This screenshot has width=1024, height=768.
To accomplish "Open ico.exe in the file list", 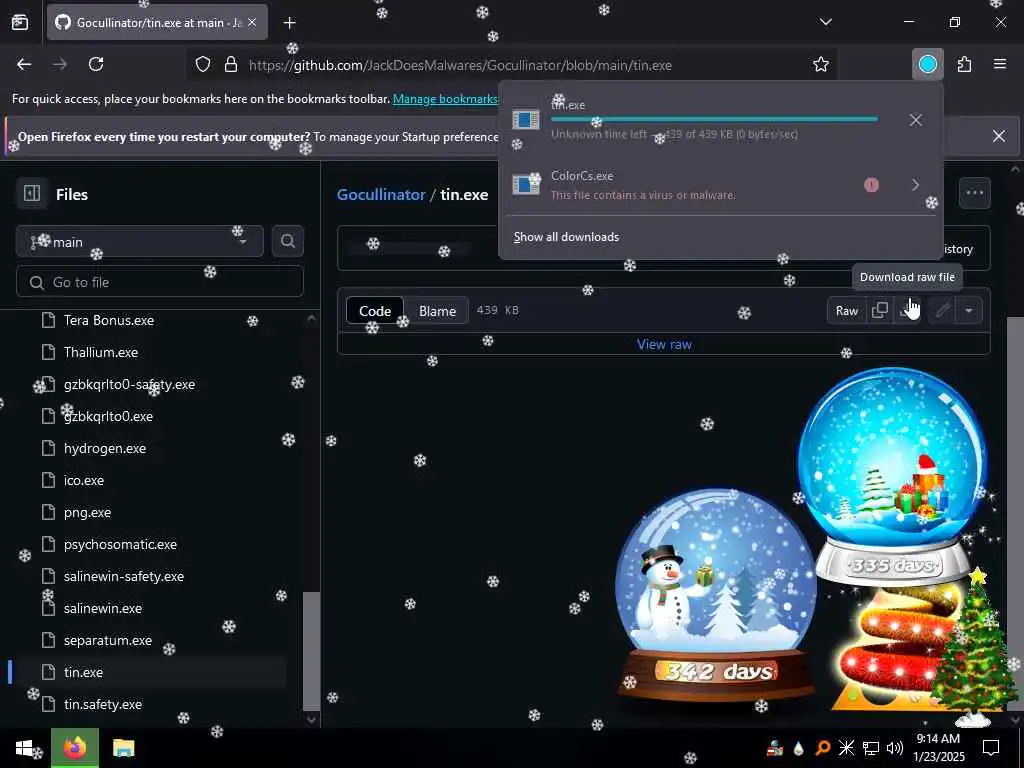I will (x=84, y=481).
